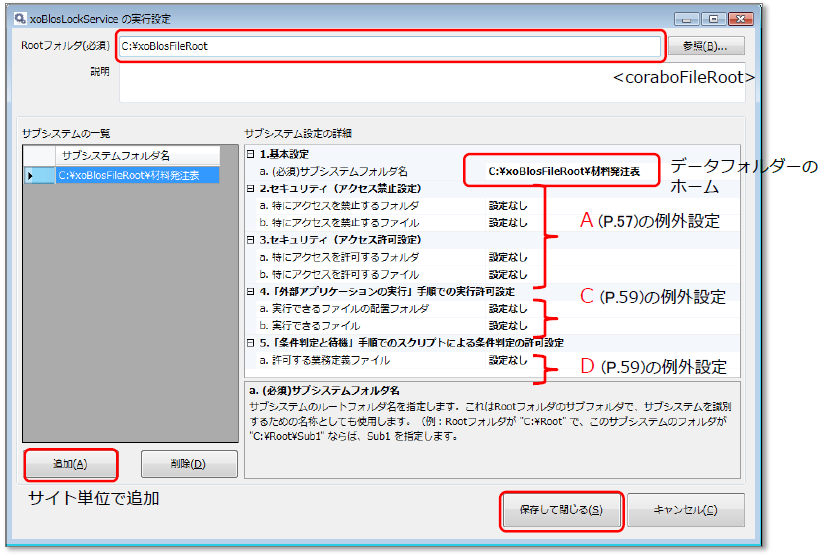Minimize the xoBlosLockService window
Screen dimensions: 828x556
686,19
